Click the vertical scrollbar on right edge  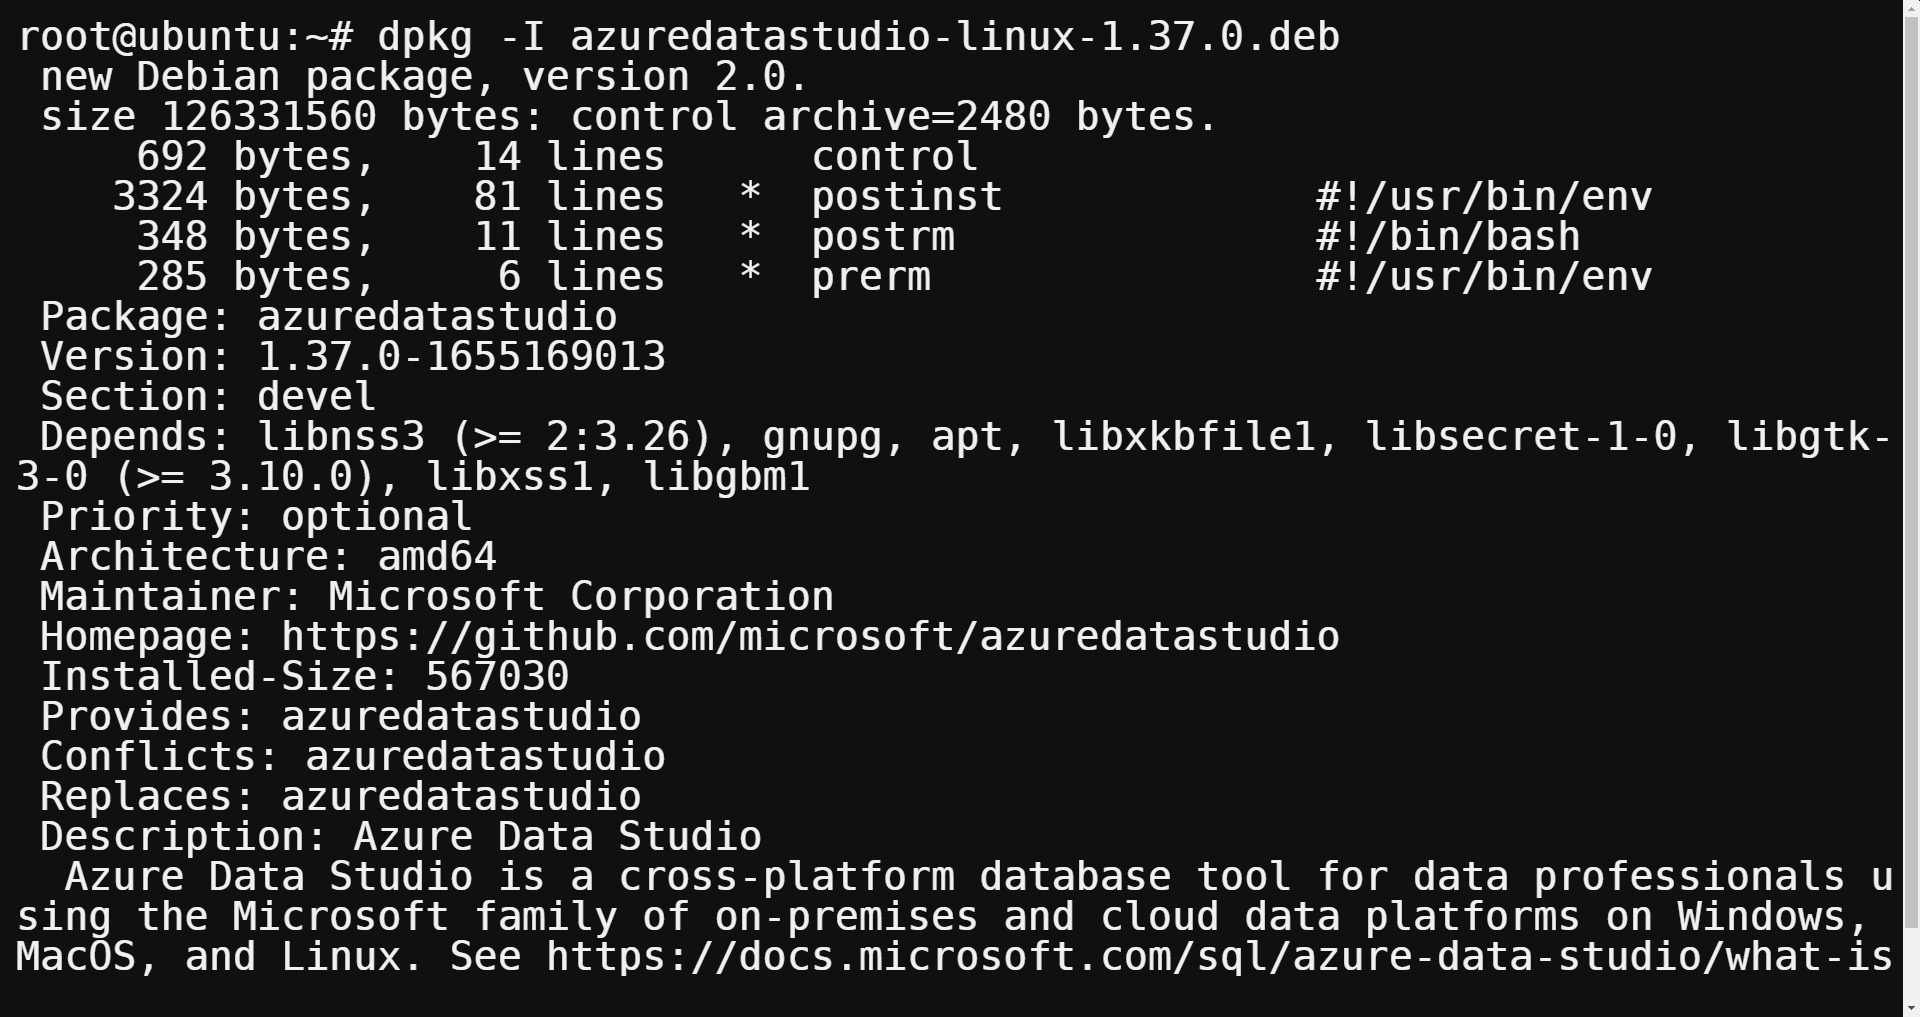(x=1910, y=508)
